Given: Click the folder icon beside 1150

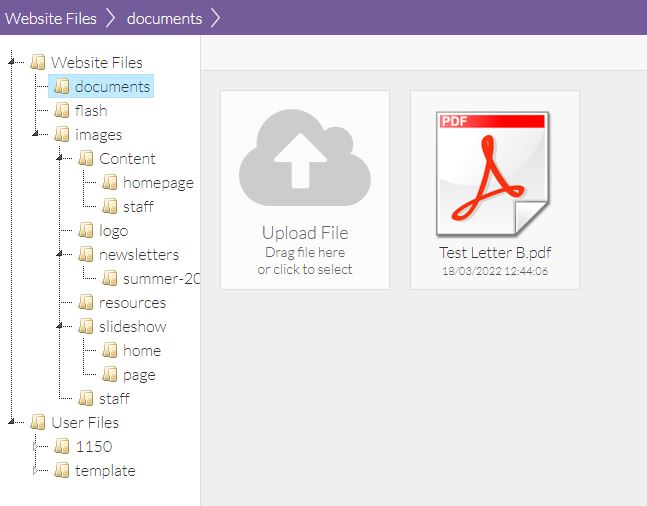Looking at the screenshot, I should point(62,447).
